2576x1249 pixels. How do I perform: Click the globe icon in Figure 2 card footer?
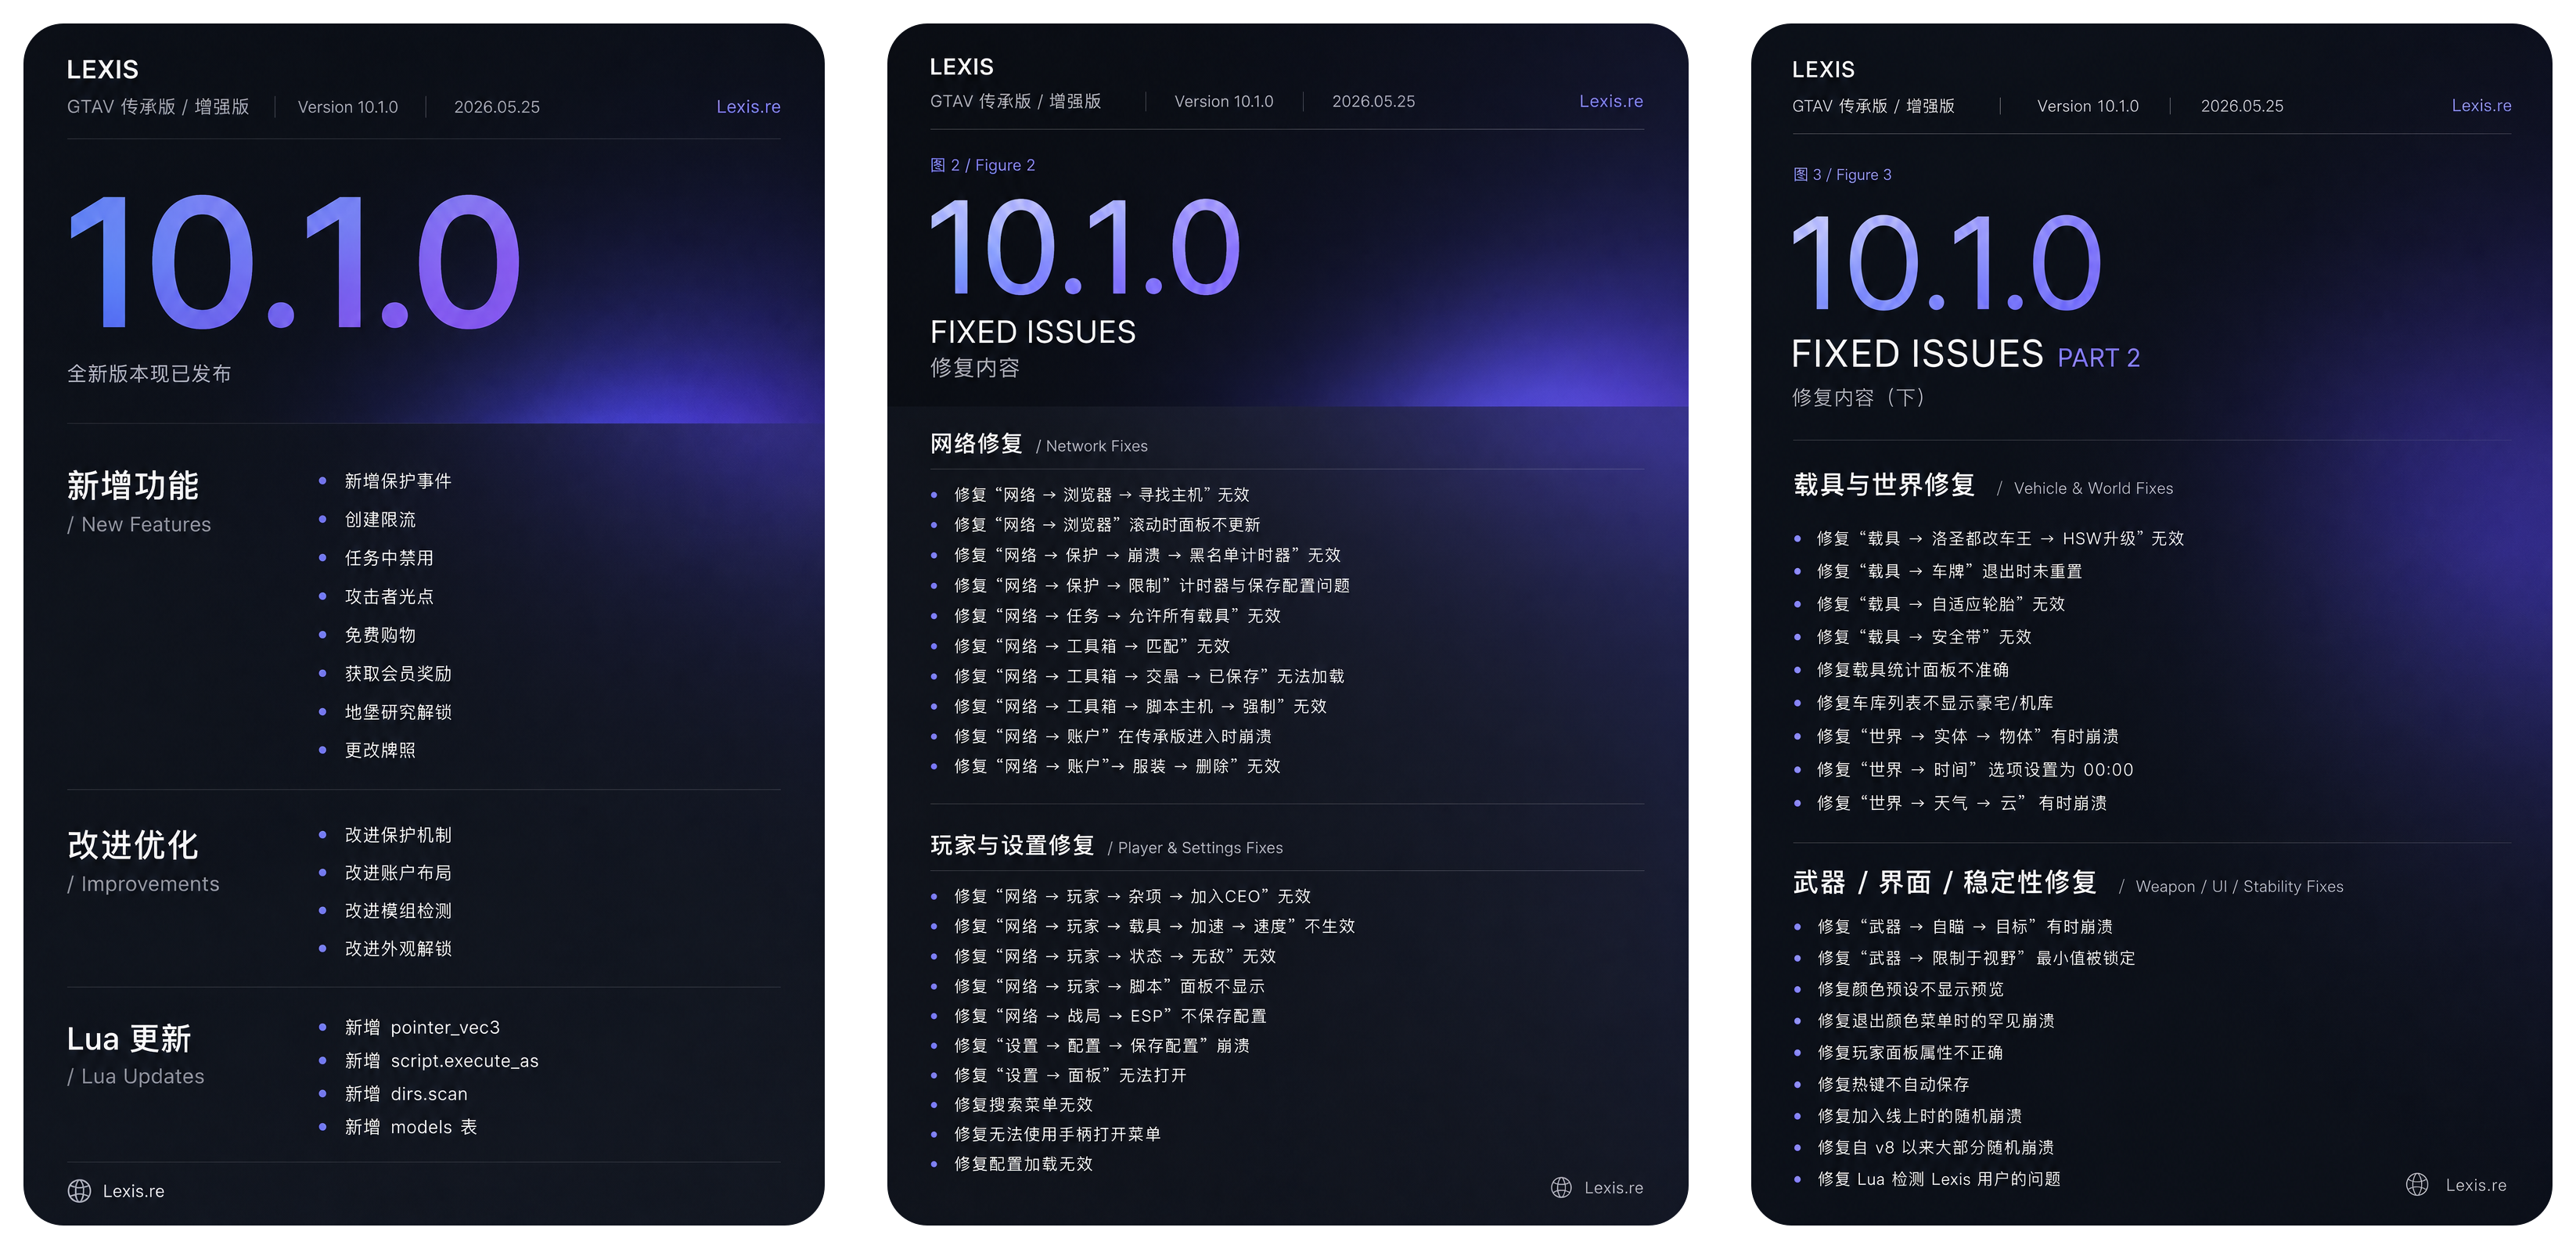1561,1187
